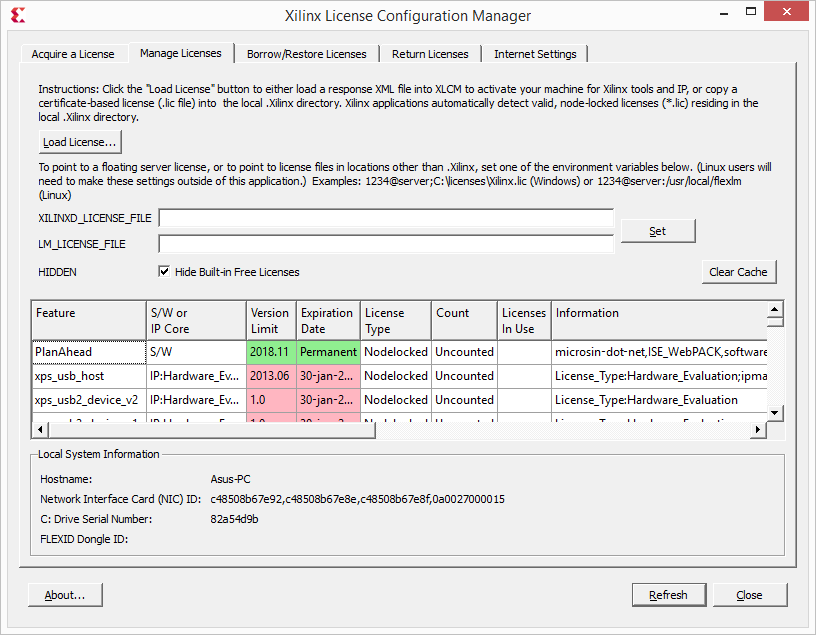This screenshot has height=635, width=816.
Task: Click the NIC ID value text
Action: tap(357, 499)
